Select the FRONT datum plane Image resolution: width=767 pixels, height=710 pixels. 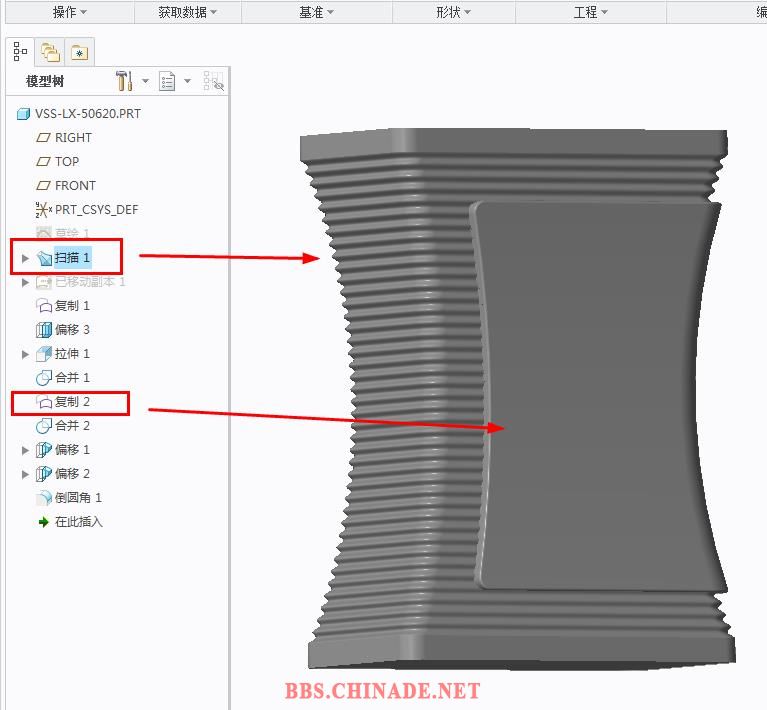pos(75,185)
